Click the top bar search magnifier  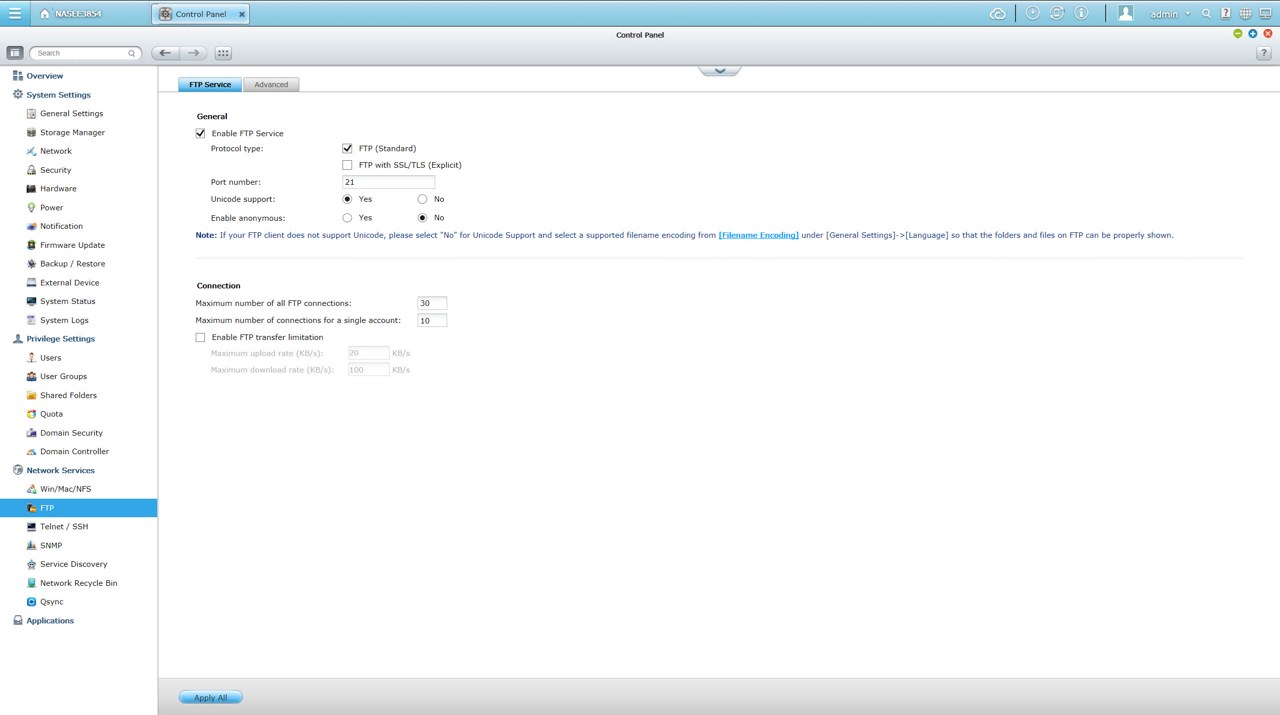click(x=1206, y=14)
